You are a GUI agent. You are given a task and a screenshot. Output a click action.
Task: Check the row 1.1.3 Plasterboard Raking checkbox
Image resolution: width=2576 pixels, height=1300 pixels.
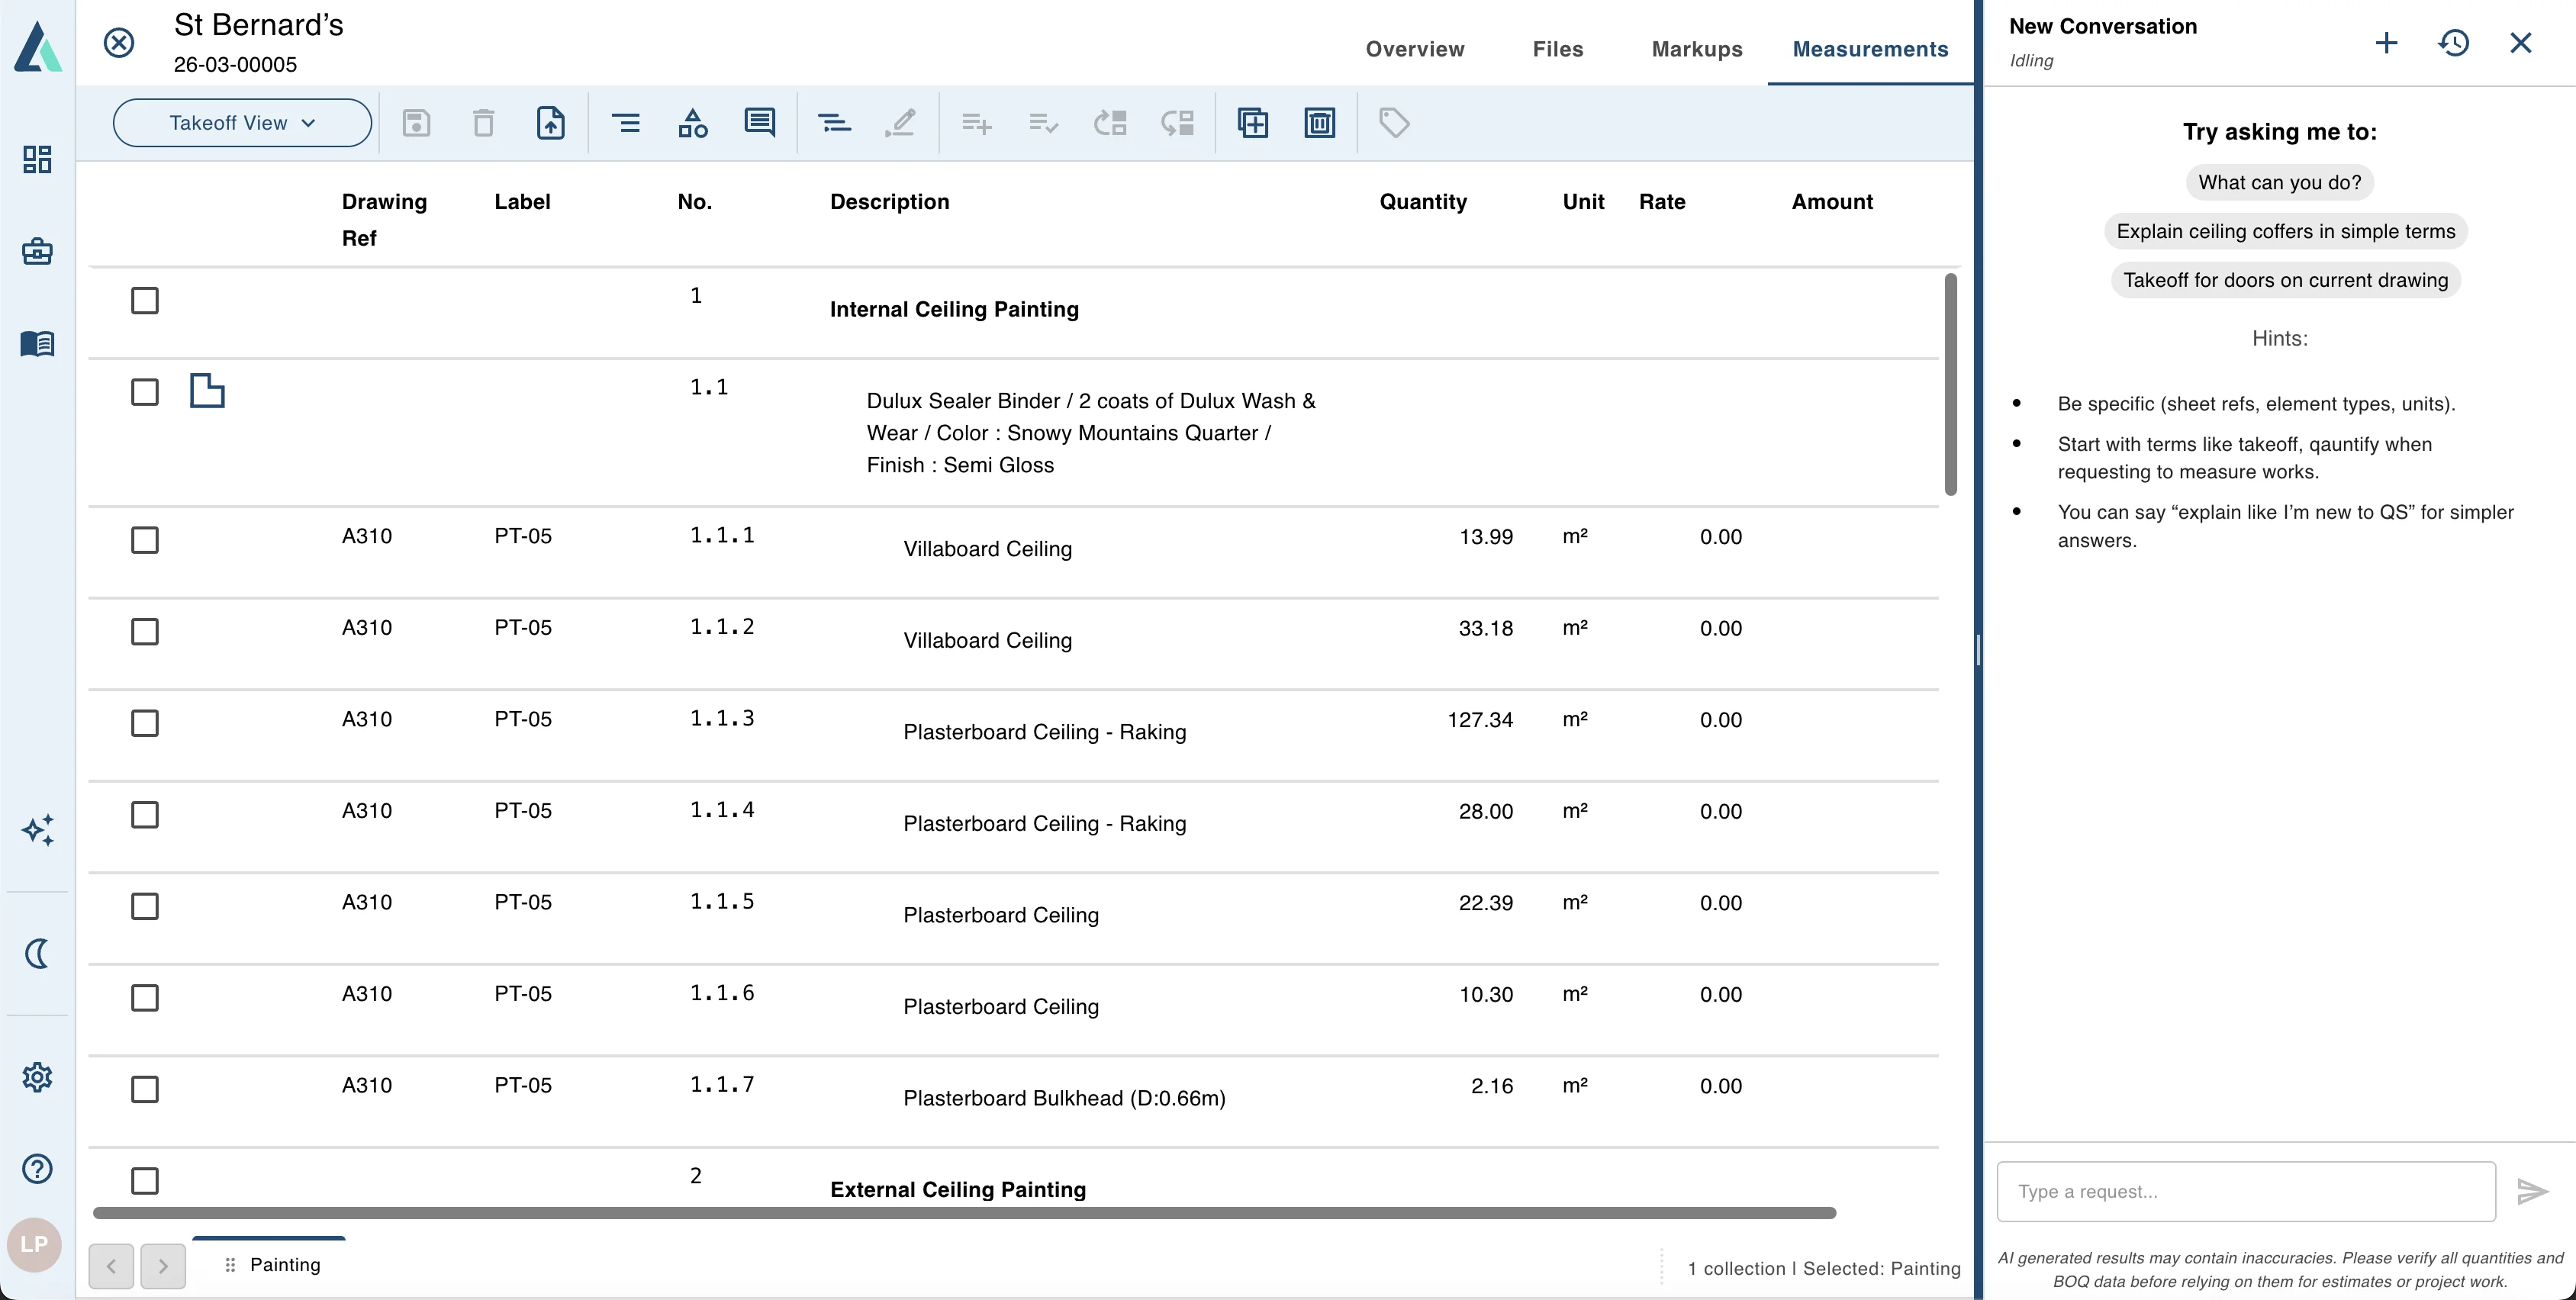click(x=145, y=723)
